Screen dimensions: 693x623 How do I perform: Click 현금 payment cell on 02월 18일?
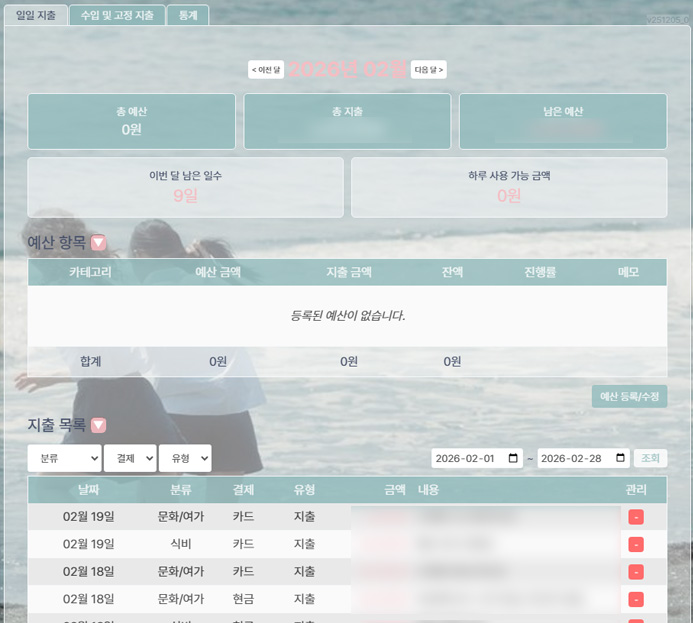click(x=244, y=599)
